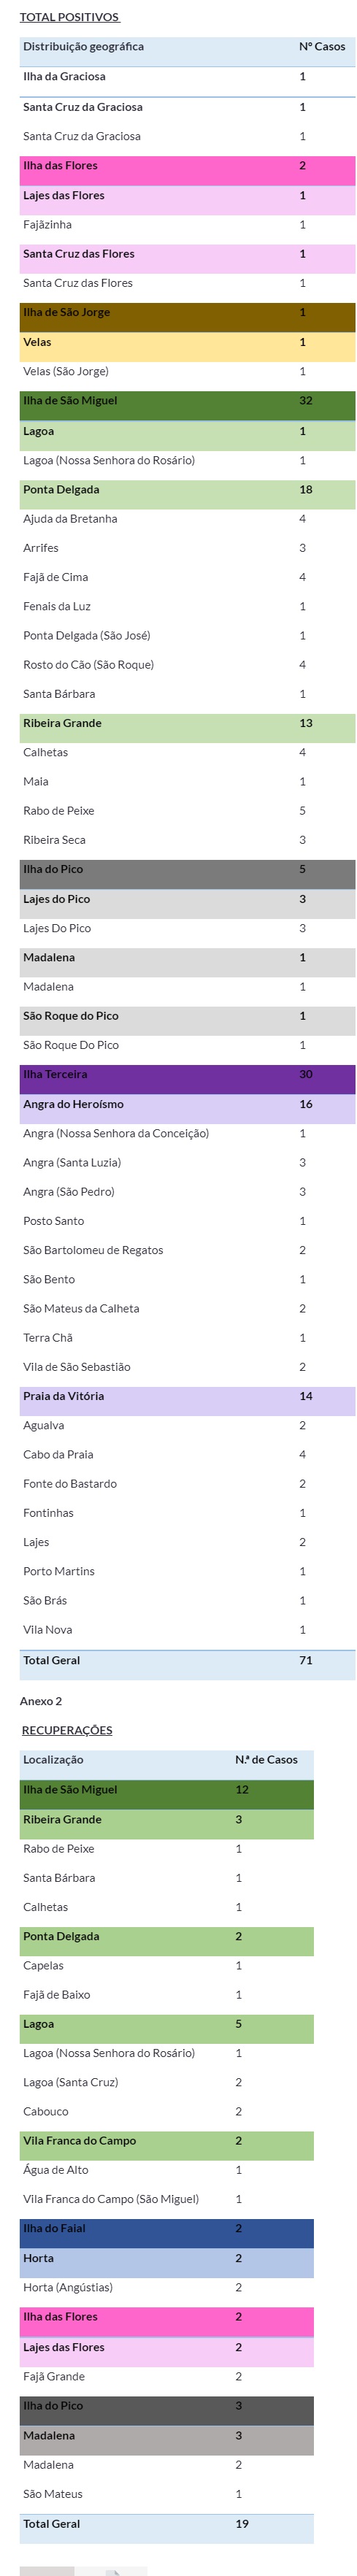Click the Localização column header
The height and width of the screenshot is (2576, 357).
tap(53, 1760)
